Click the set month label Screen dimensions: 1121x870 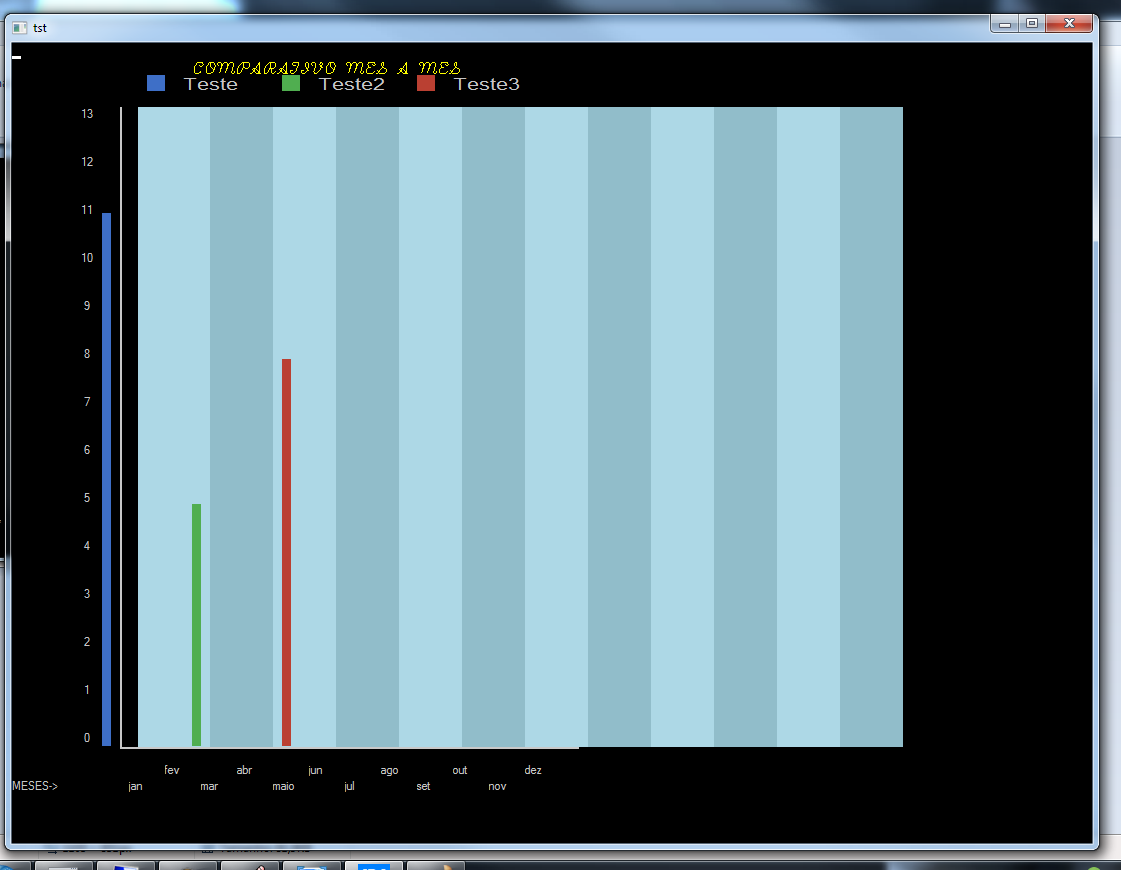tap(423, 786)
